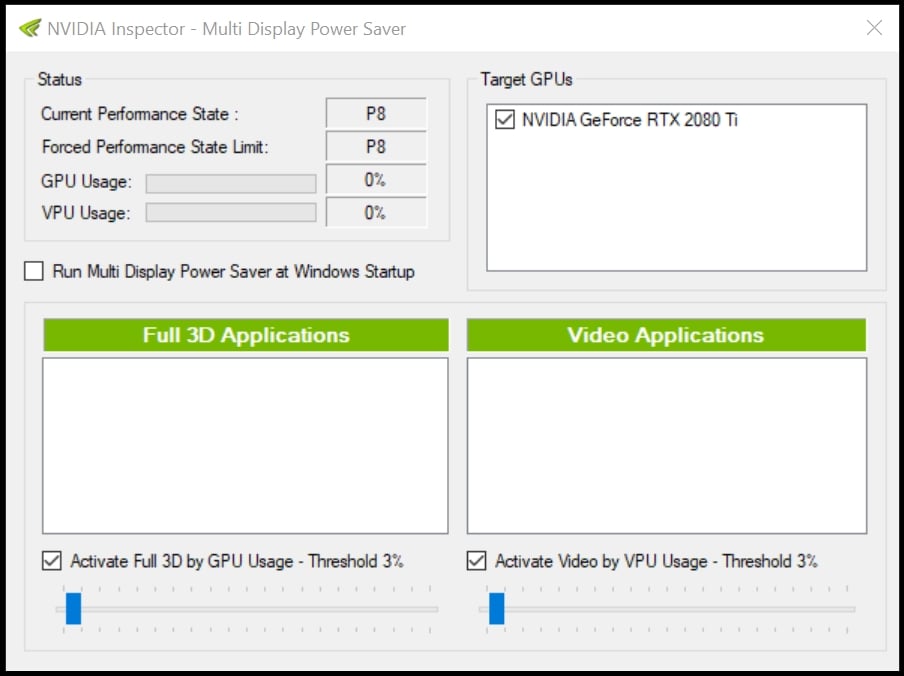Screen dimensions: 904x676
Task: Uncheck the NVIDIA GeForce RTX 2080 Ti GPU
Action: coord(504,119)
